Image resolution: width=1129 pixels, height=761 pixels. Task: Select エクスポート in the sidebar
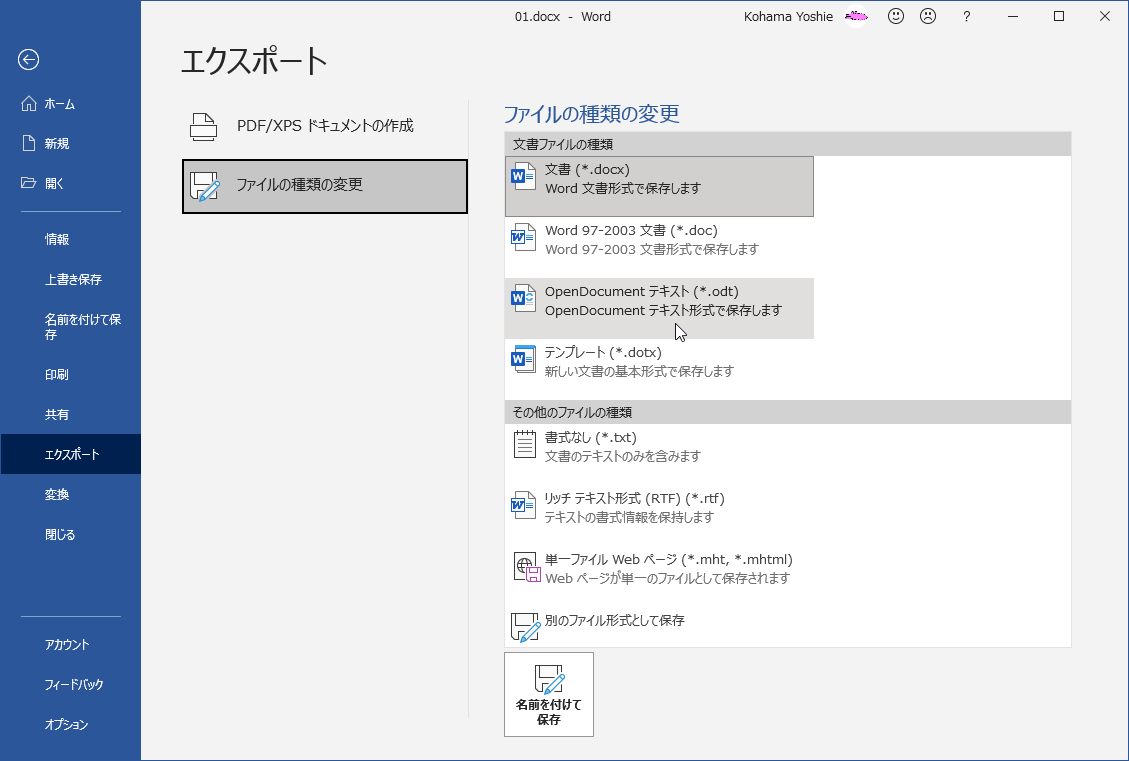click(x=71, y=454)
